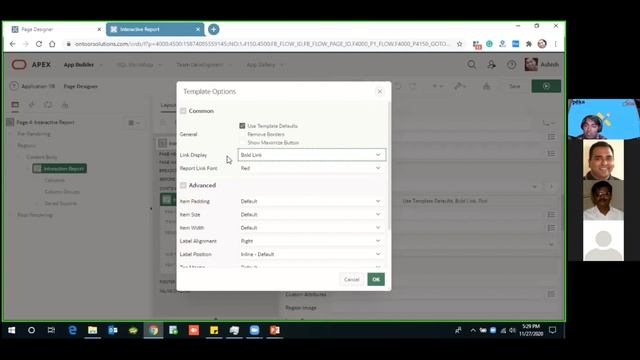
Task: Open the APEX help icon
Action: (x=511, y=64)
